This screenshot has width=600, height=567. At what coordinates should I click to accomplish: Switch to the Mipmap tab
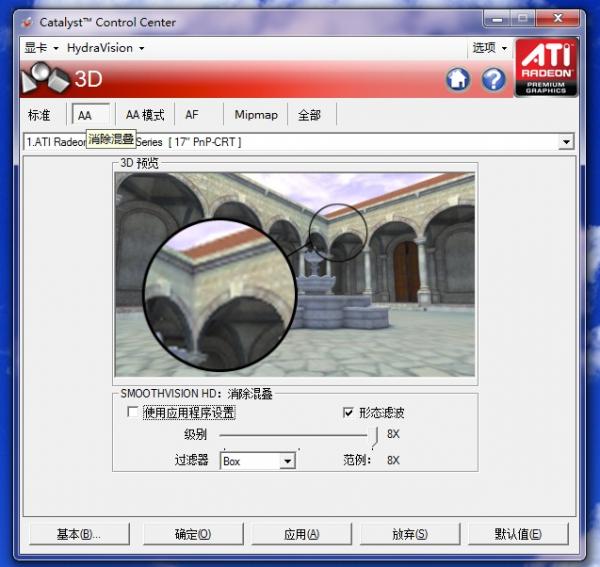coord(256,115)
